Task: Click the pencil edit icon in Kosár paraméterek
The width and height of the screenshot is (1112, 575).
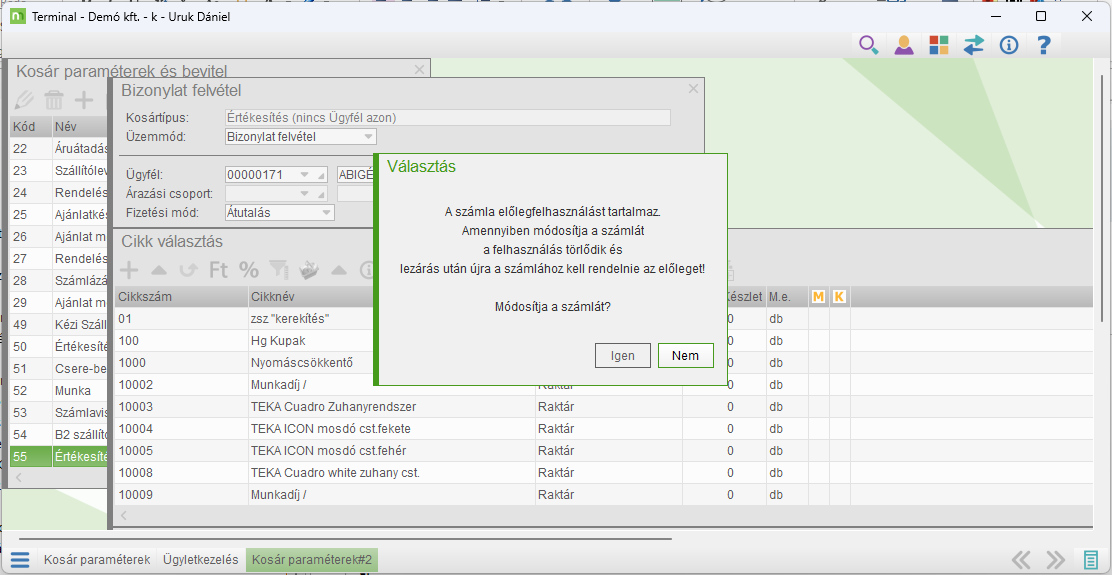Action: [x=23, y=100]
